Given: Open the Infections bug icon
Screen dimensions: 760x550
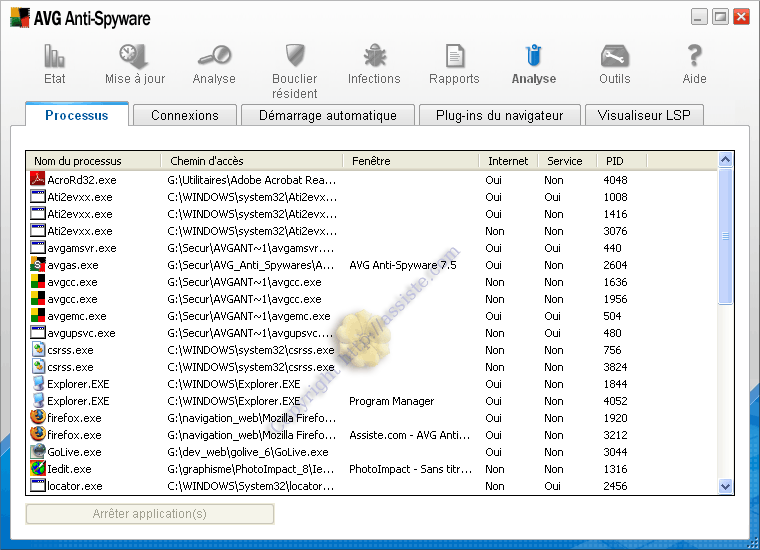Looking at the screenshot, I should pyautogui.click(x=375, y=55).
